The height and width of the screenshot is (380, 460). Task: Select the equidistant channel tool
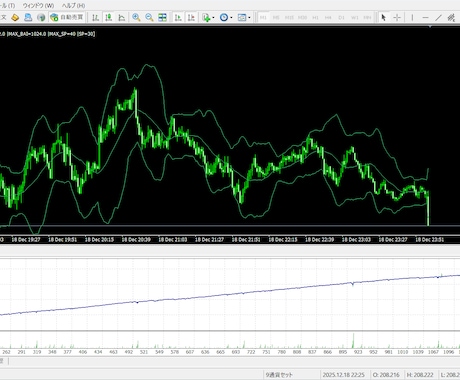[451, 17]
